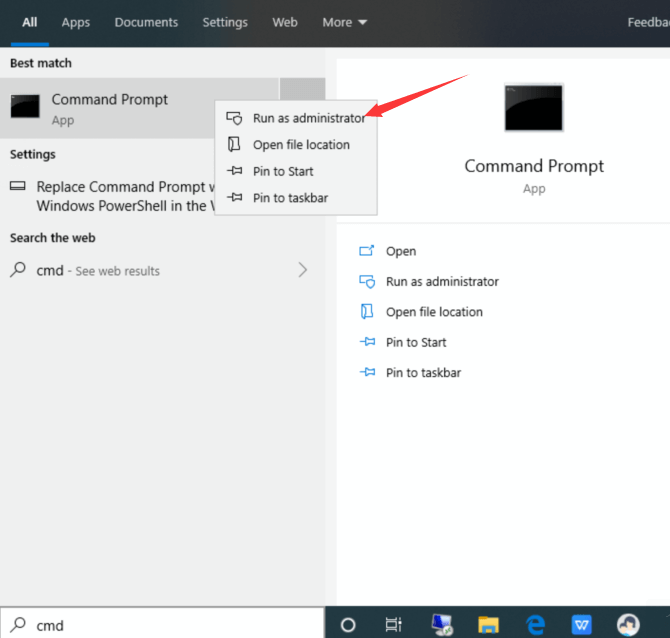Open the blue W app on taskbar

tap(582, 624)
